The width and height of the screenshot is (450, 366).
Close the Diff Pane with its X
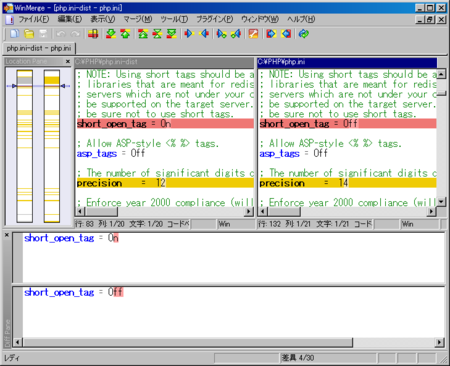coord(7,235)
